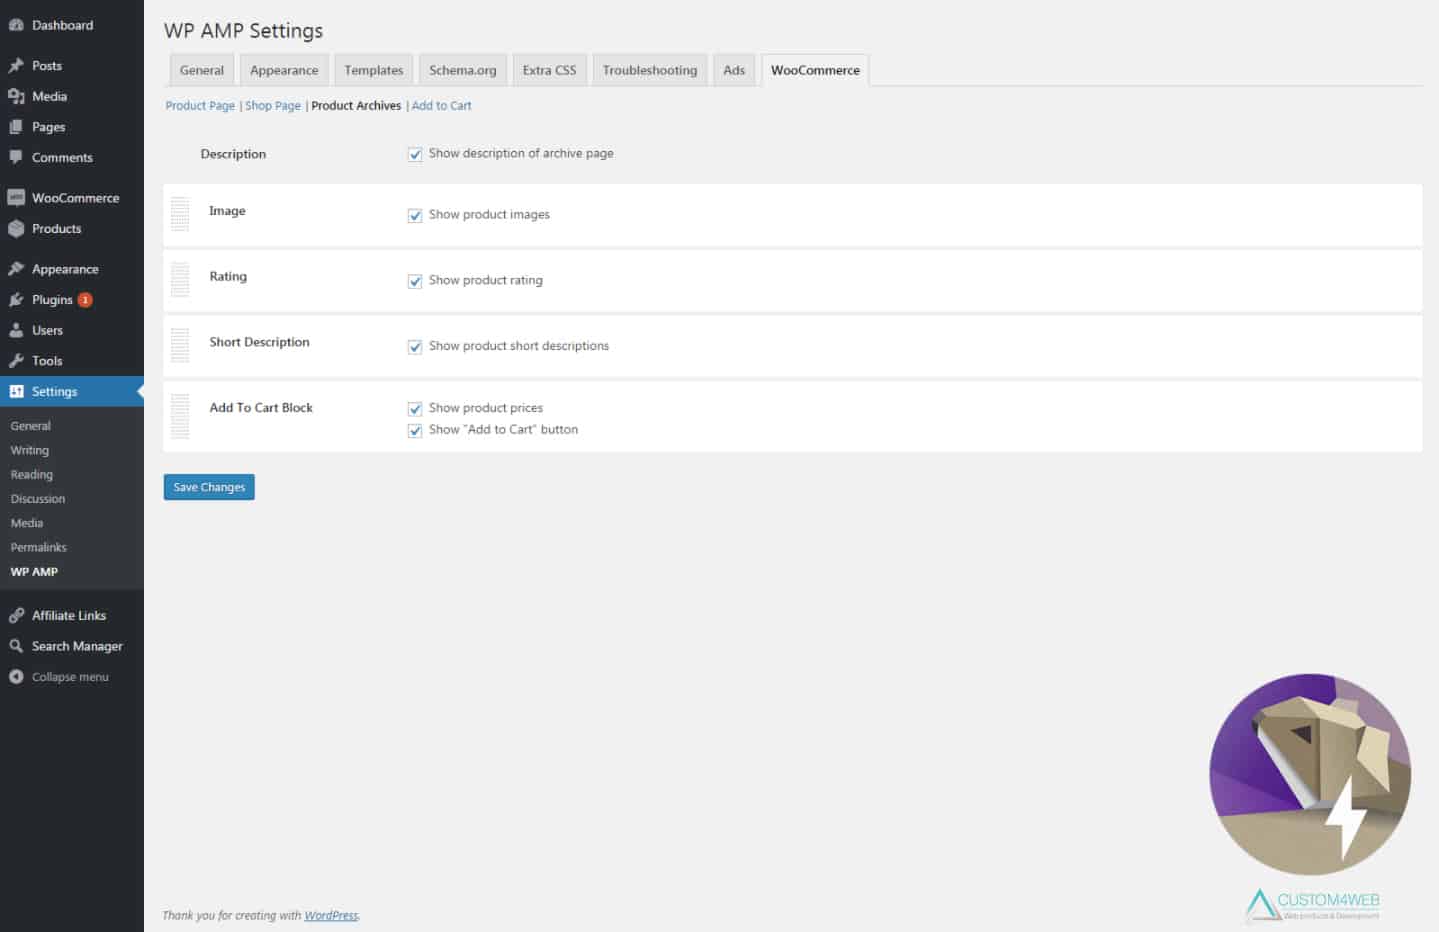Click the Pages document icon
This screenshot has width=1439, height=932.
click(x=16, y=127)
